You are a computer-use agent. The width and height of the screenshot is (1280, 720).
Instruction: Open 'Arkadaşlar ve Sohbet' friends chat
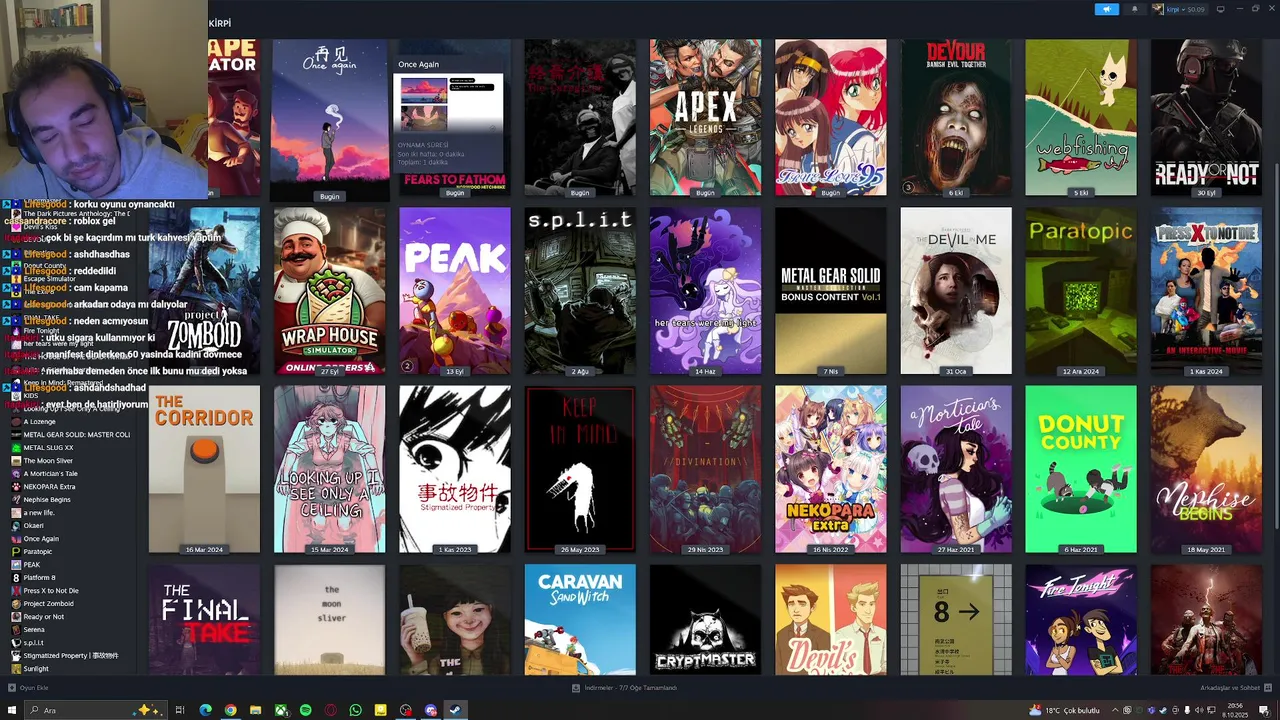coord(1236,688)
